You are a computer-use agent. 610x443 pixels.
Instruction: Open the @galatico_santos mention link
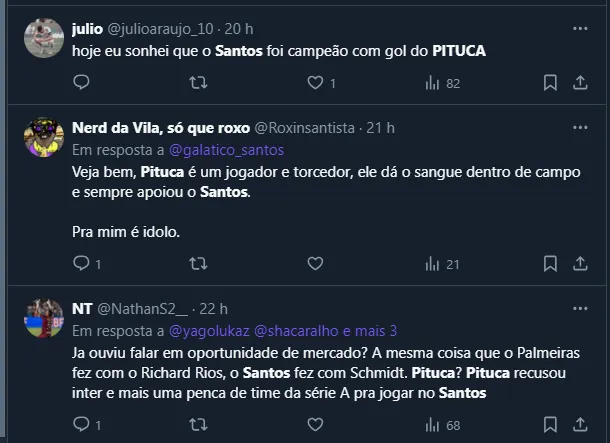pyautogui.click(x=220, y=149)
